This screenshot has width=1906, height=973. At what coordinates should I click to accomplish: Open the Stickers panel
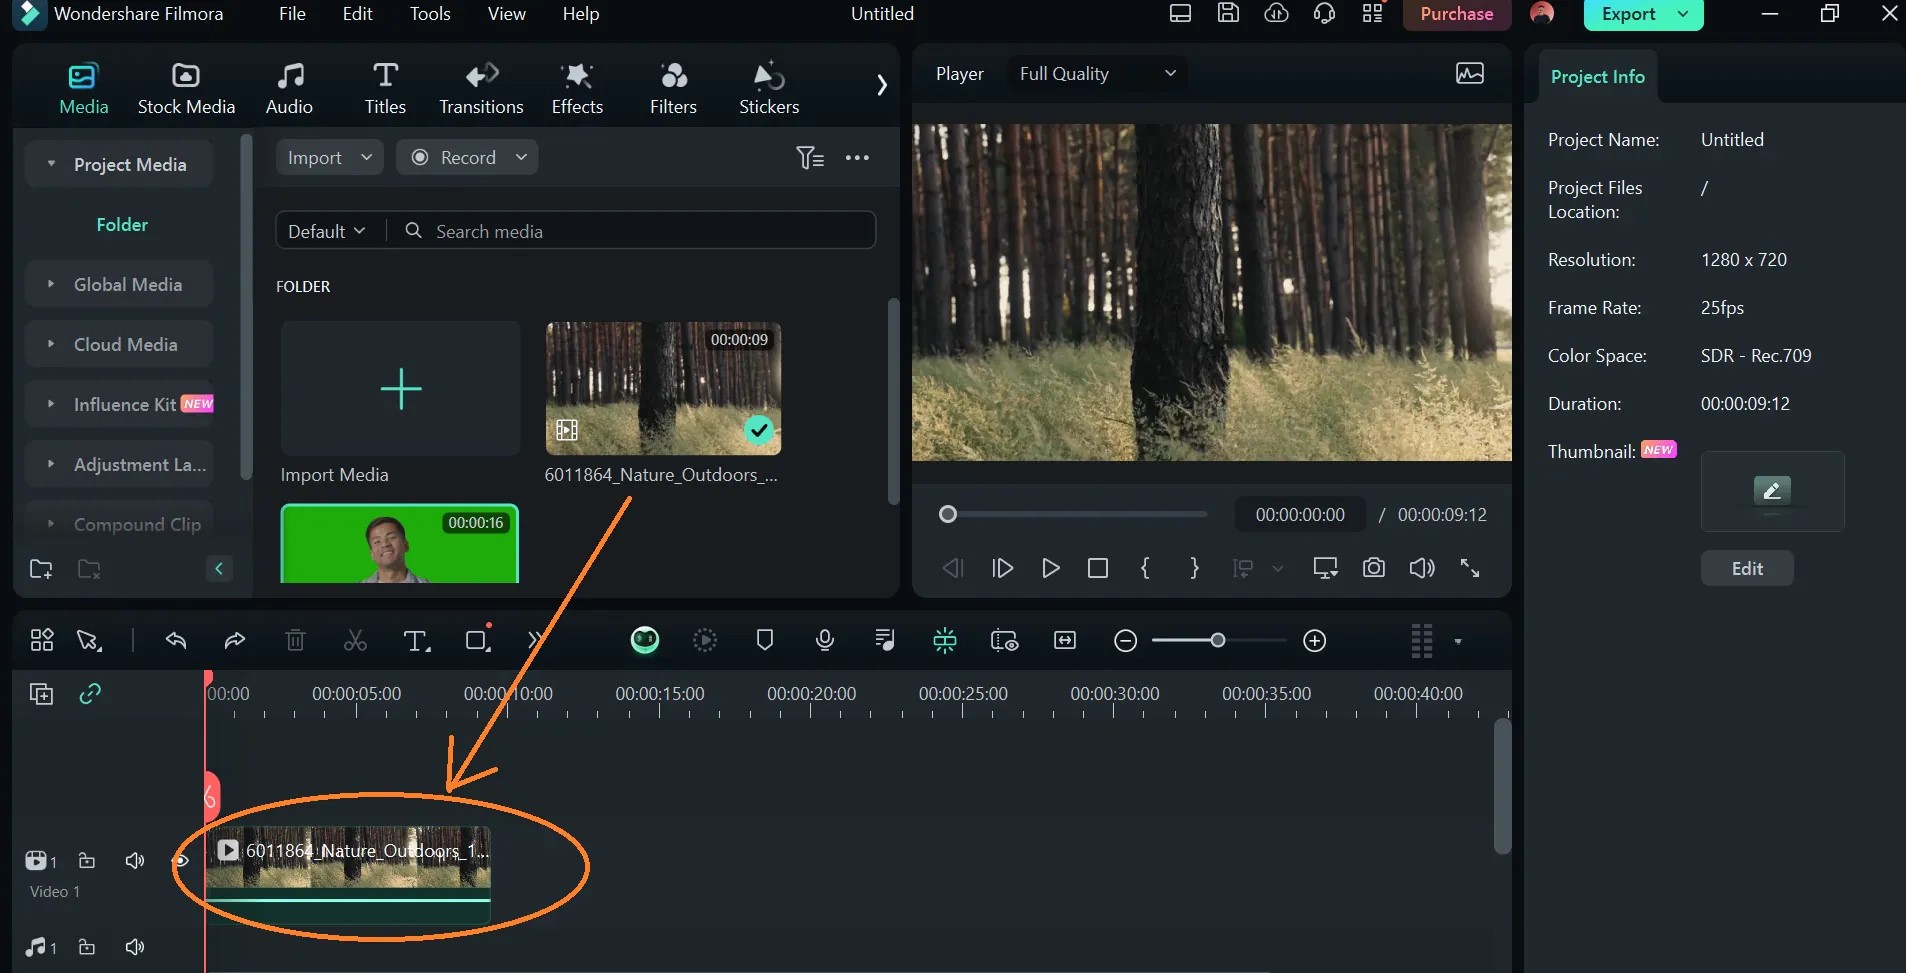pyautogui.click(x=768, y=88)
